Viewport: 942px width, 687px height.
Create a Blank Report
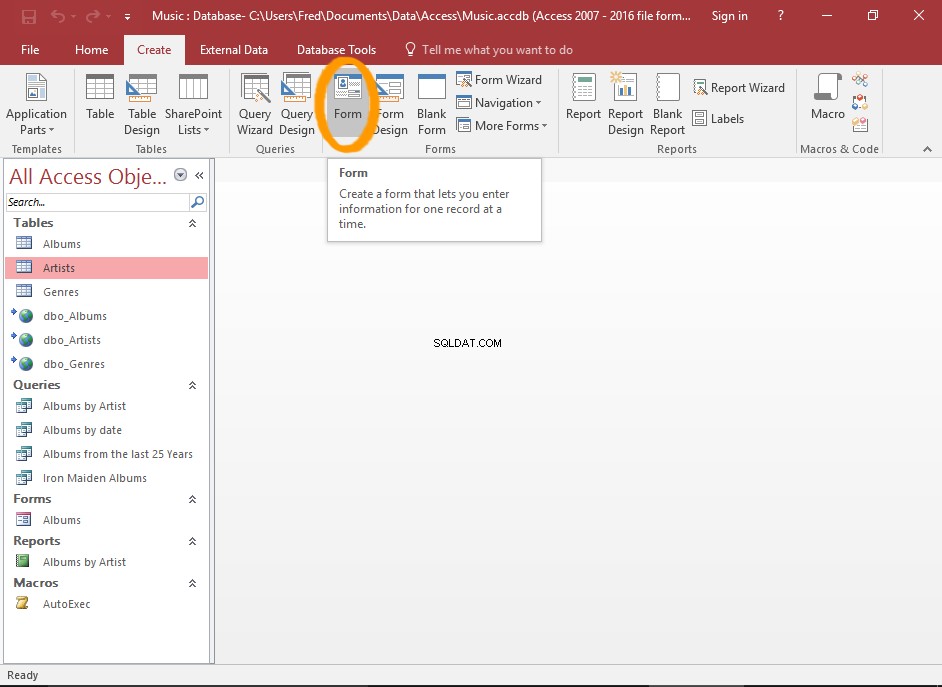tap(667, 104)
